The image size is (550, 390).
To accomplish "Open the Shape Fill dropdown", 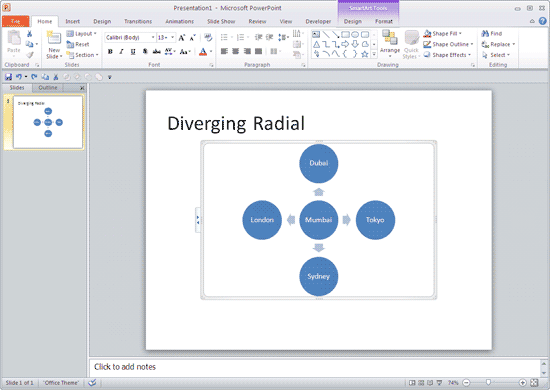I will (x=443, y=34).
